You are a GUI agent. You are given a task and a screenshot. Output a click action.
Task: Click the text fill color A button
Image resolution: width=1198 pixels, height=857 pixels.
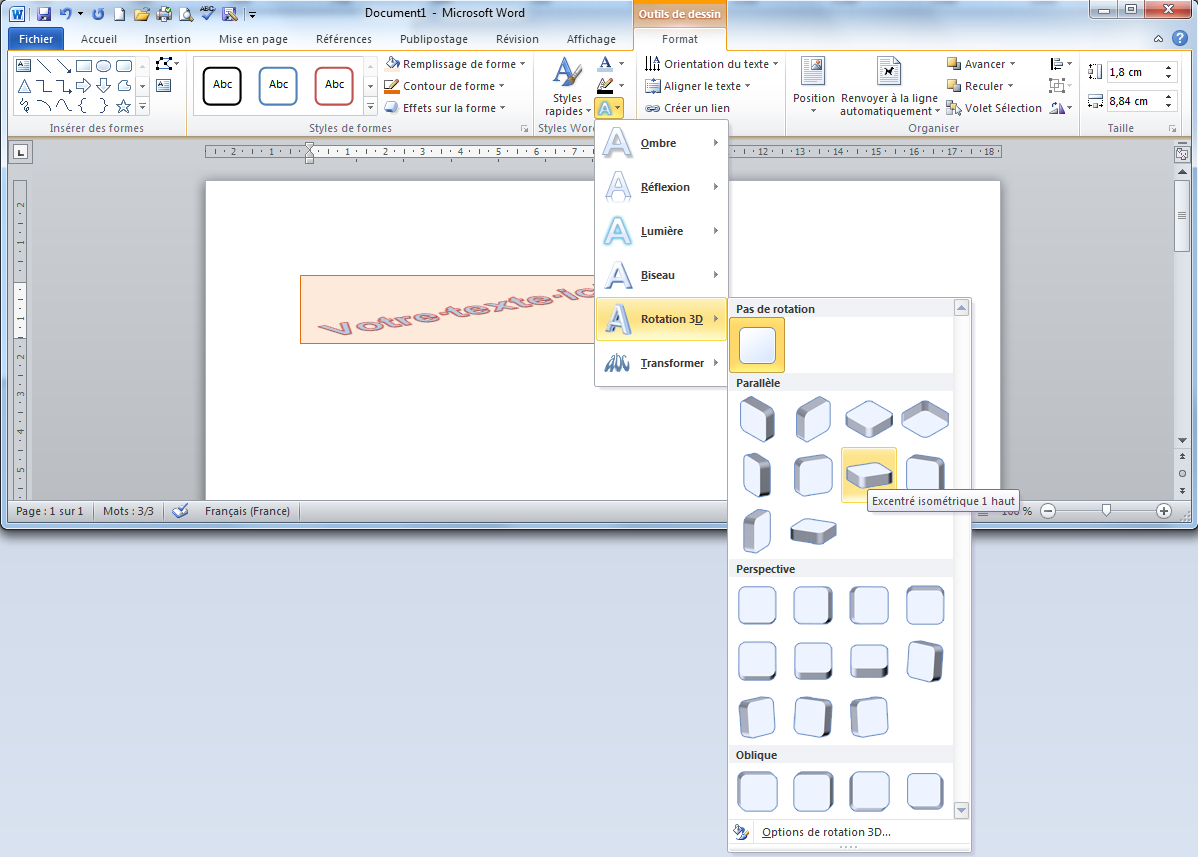[x=605, y=64]
